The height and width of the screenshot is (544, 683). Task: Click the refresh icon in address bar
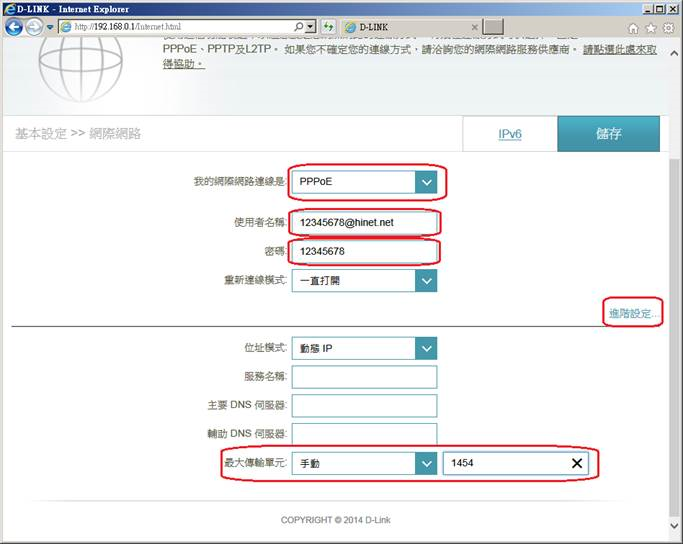(x=328, y=27)
